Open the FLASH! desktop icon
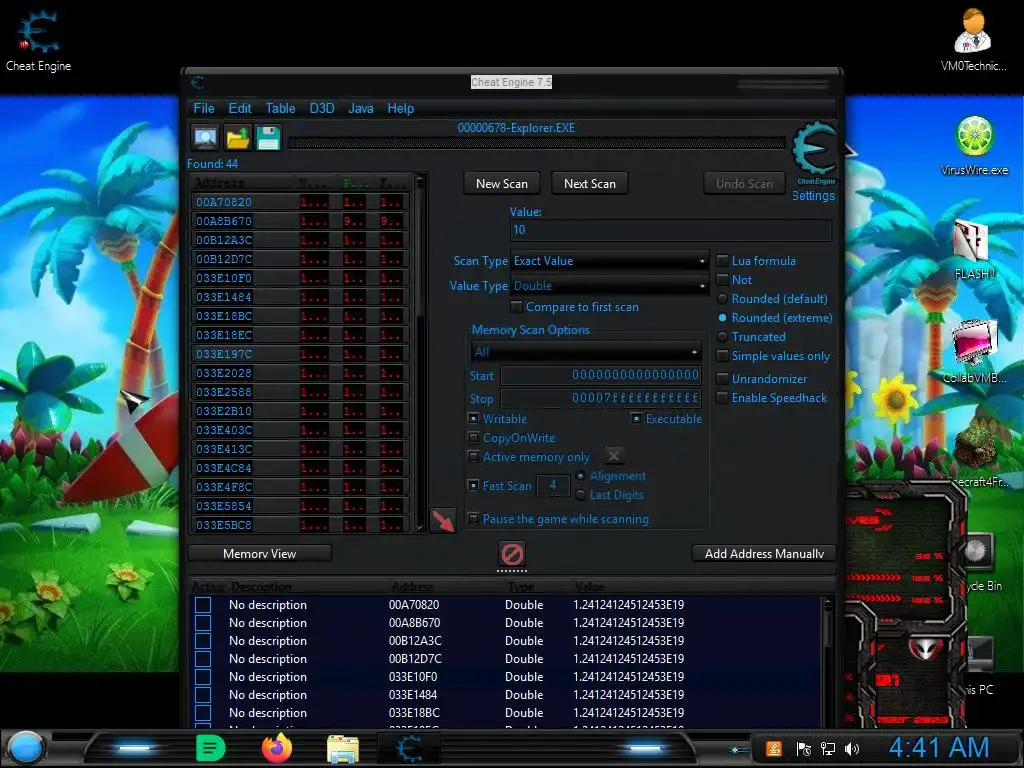The image size is (1024, 768). point(973,250)
